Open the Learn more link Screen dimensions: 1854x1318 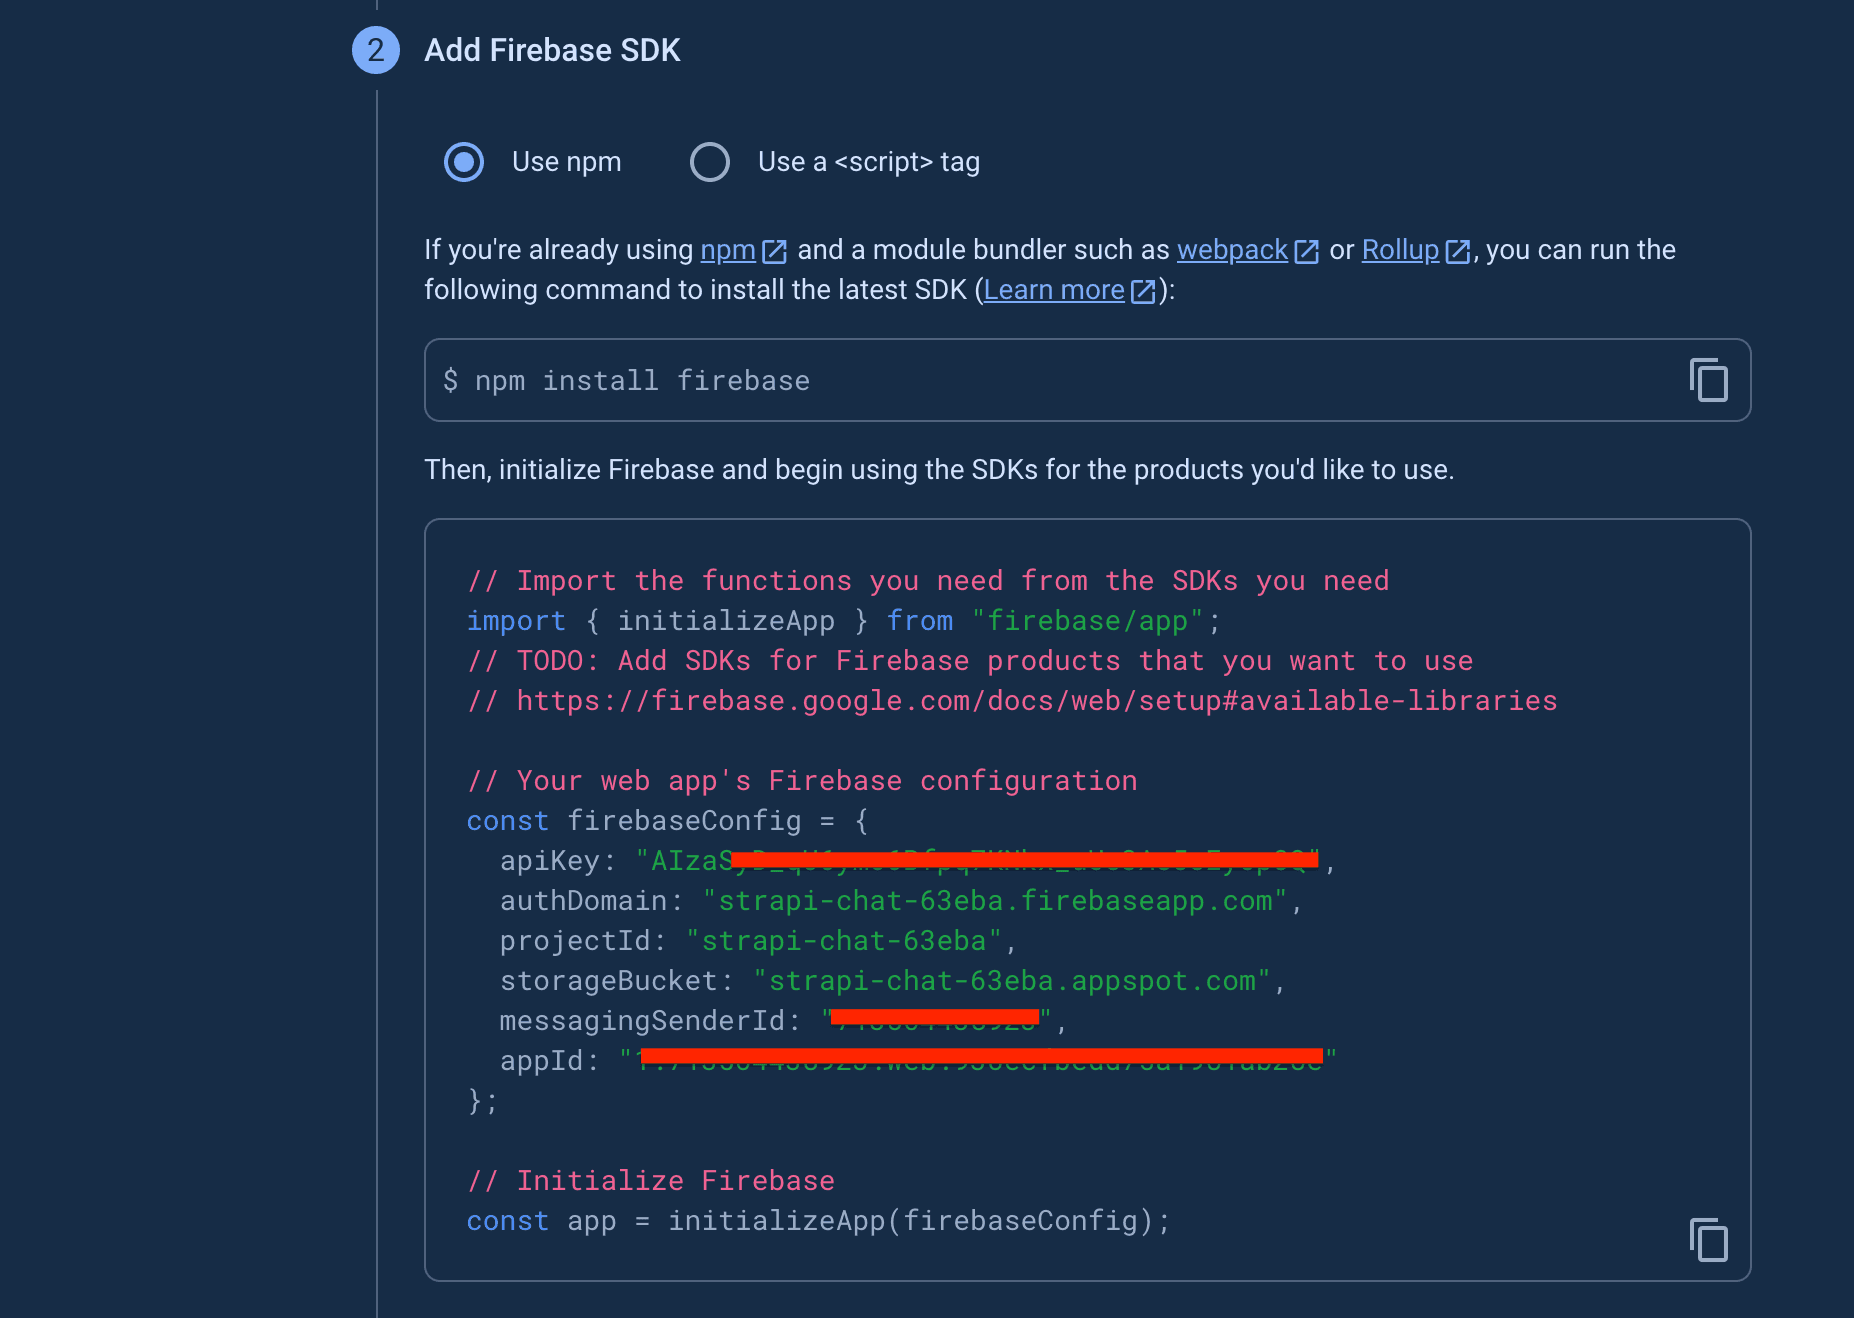click(1054, 290)
